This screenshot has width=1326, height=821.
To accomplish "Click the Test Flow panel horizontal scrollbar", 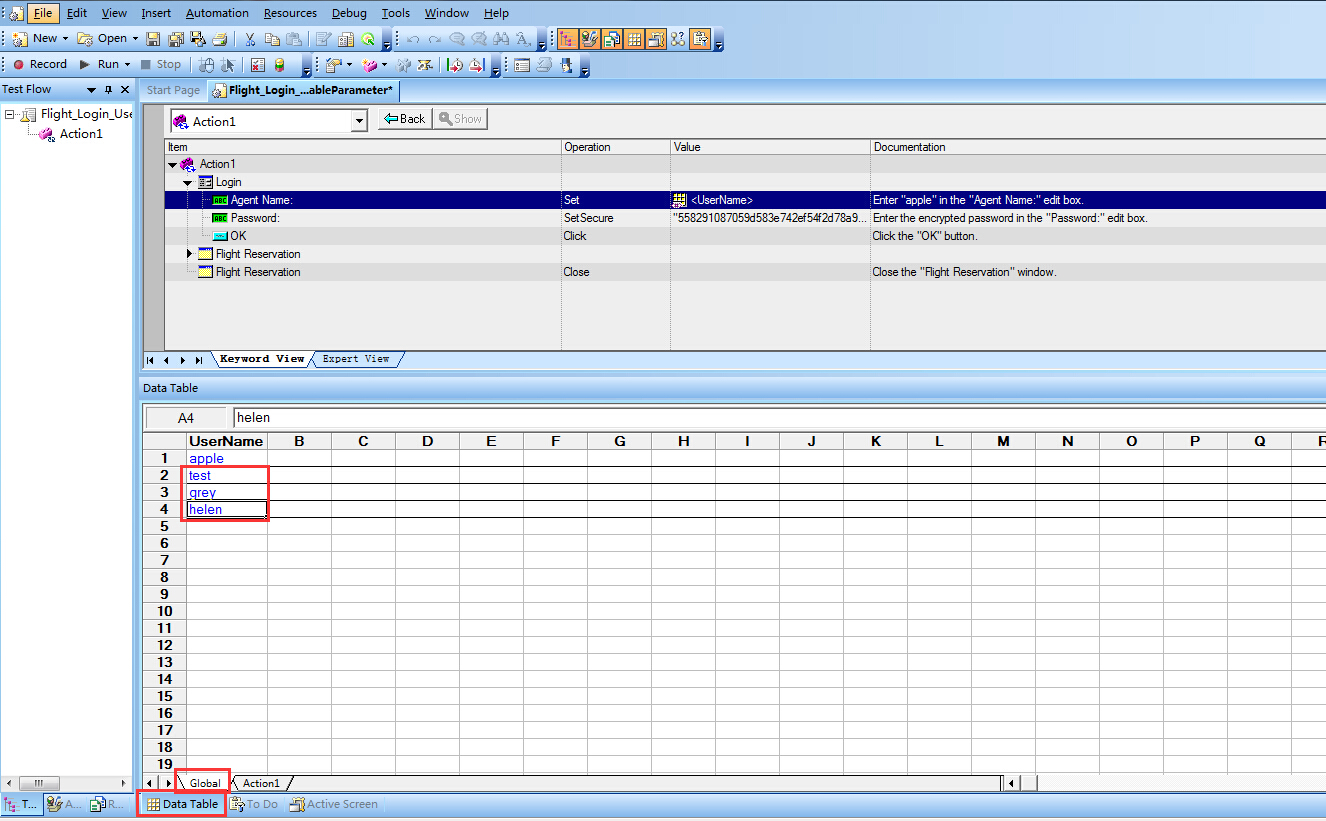I will [x=66, y=783].
